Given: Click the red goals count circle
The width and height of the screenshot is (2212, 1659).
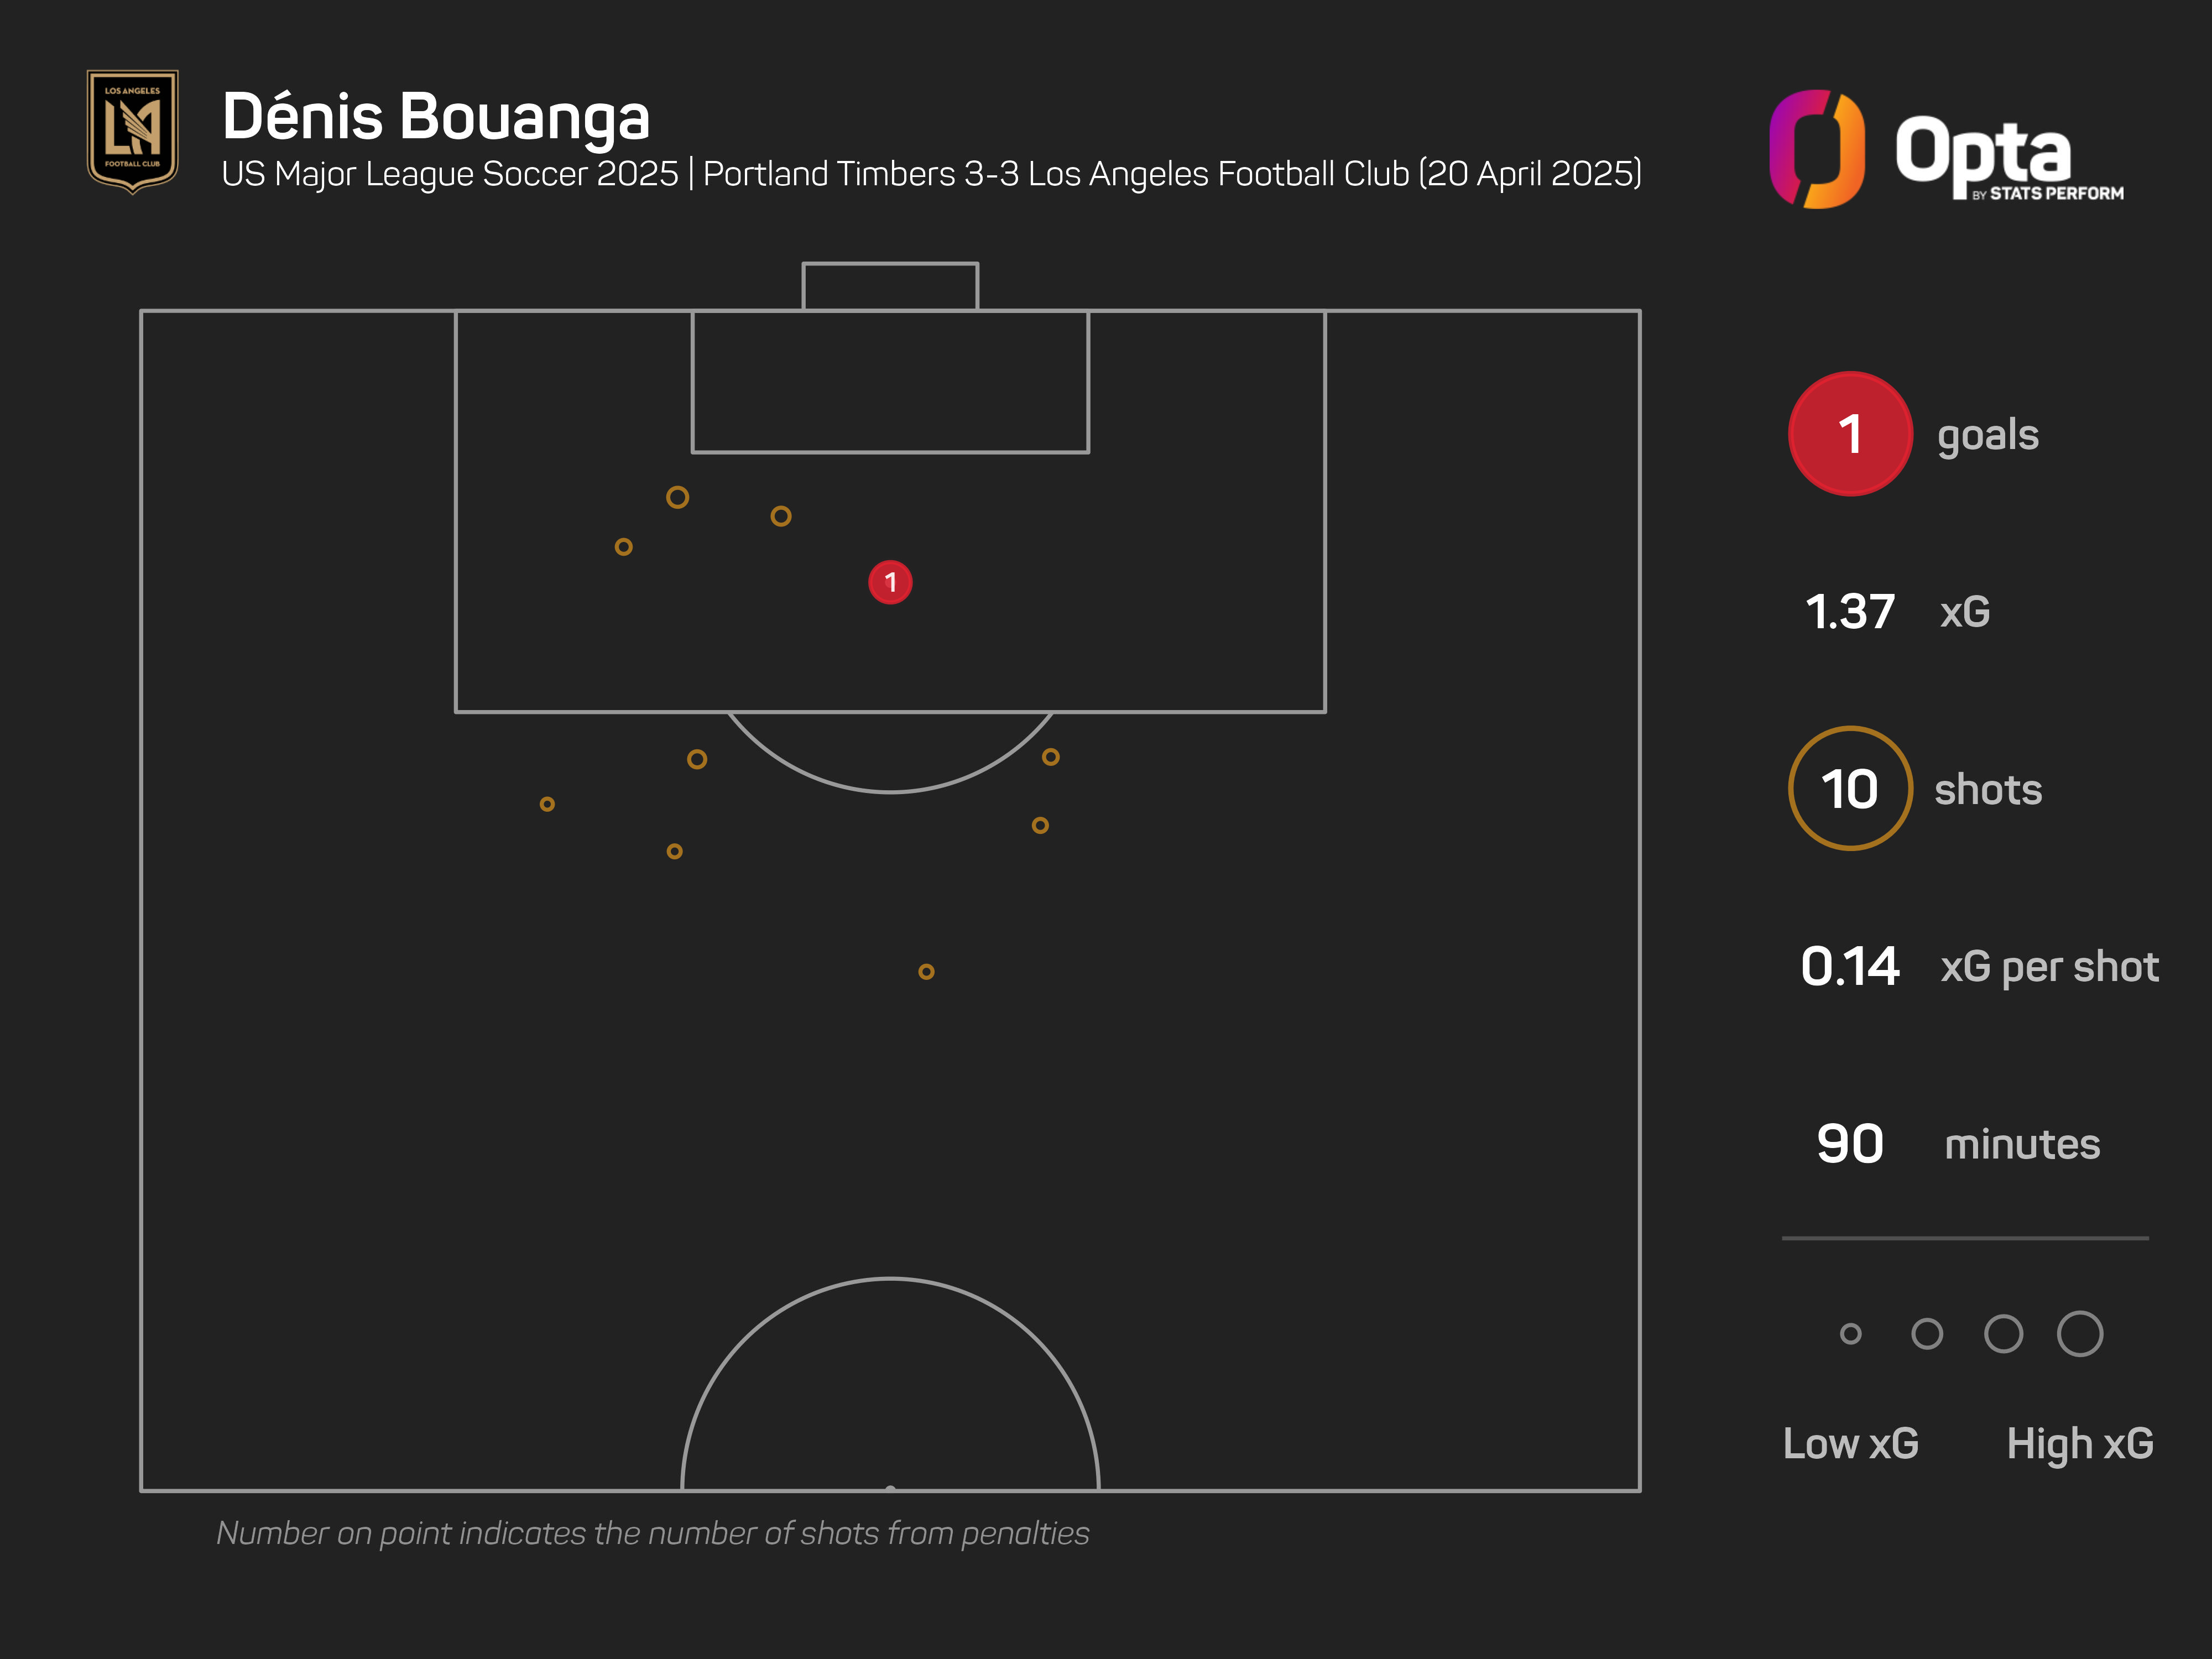Looking at the screenshot, I should pyautogui.click(x=1850, y=434).
